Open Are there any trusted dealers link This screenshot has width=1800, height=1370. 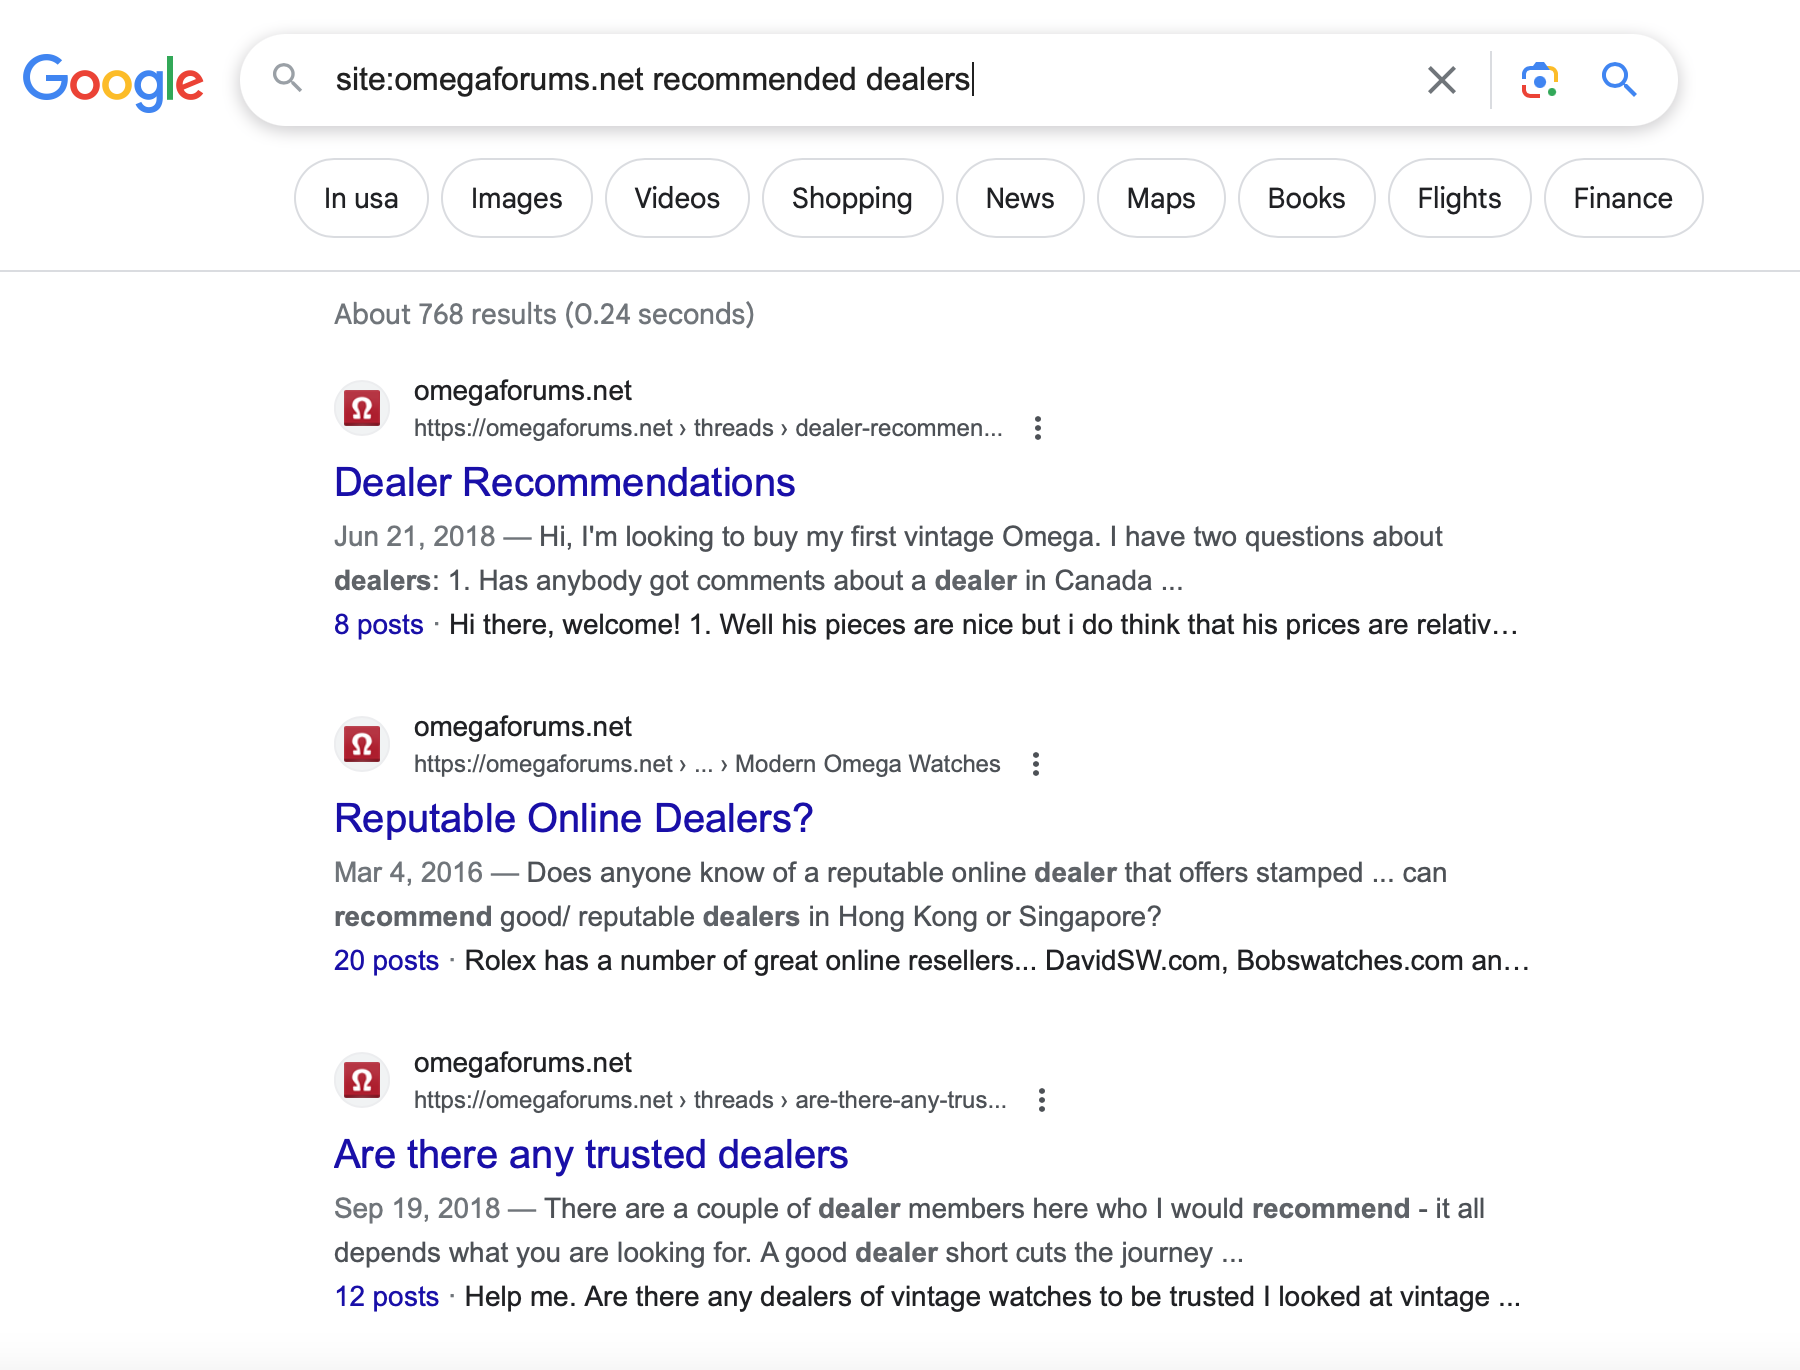[591, 1155]
